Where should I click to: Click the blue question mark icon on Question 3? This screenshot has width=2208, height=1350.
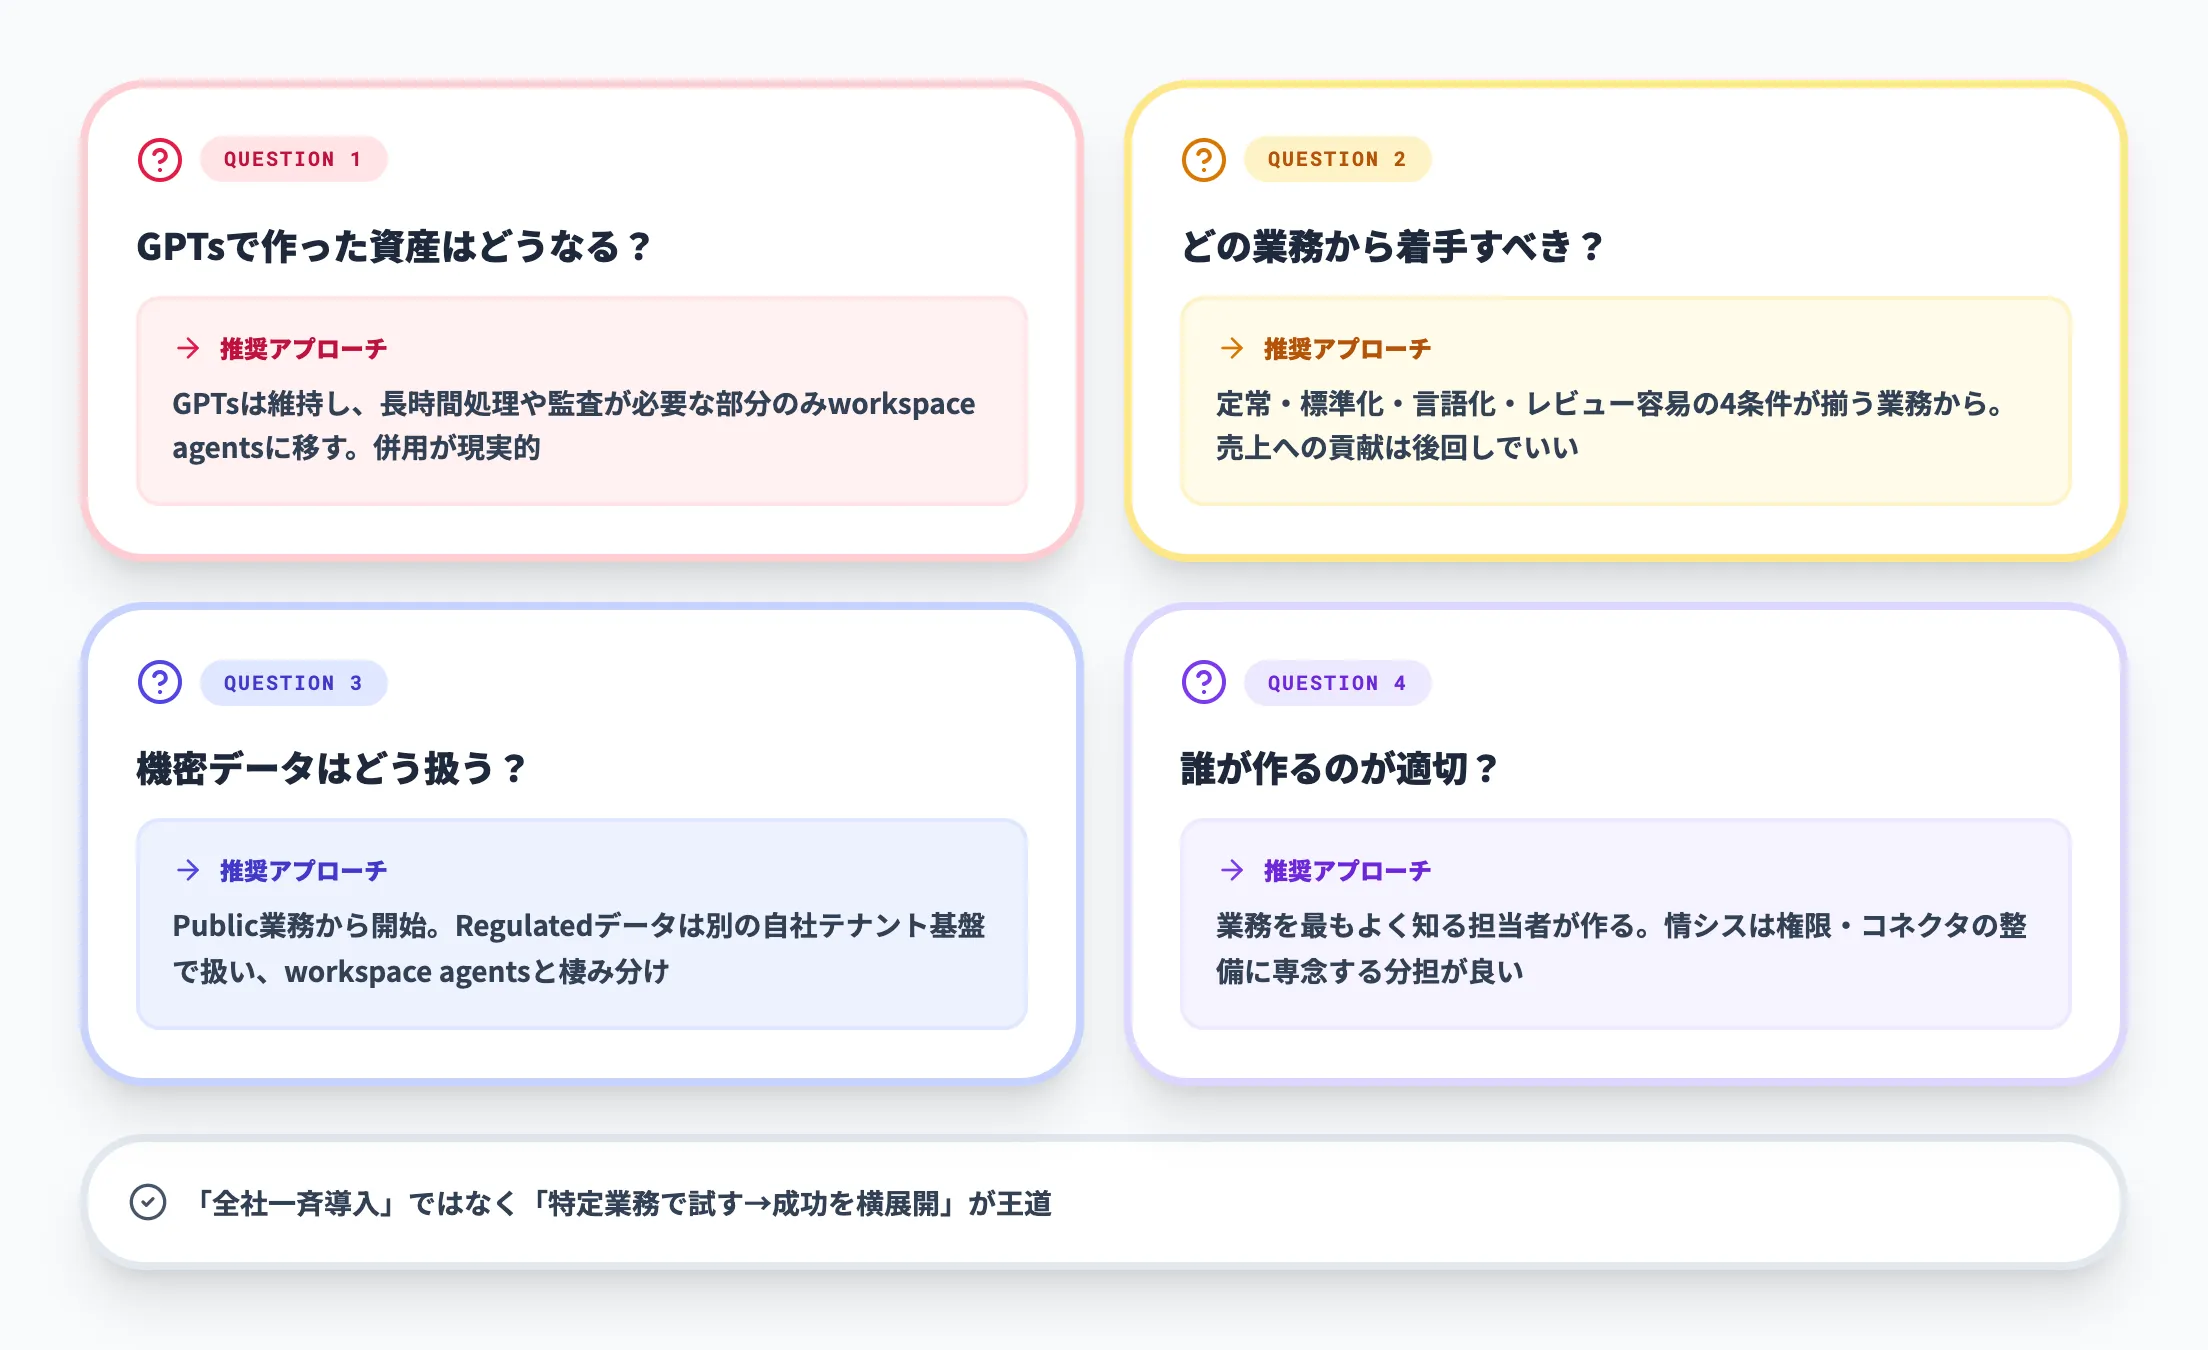(x=159, y=683)
